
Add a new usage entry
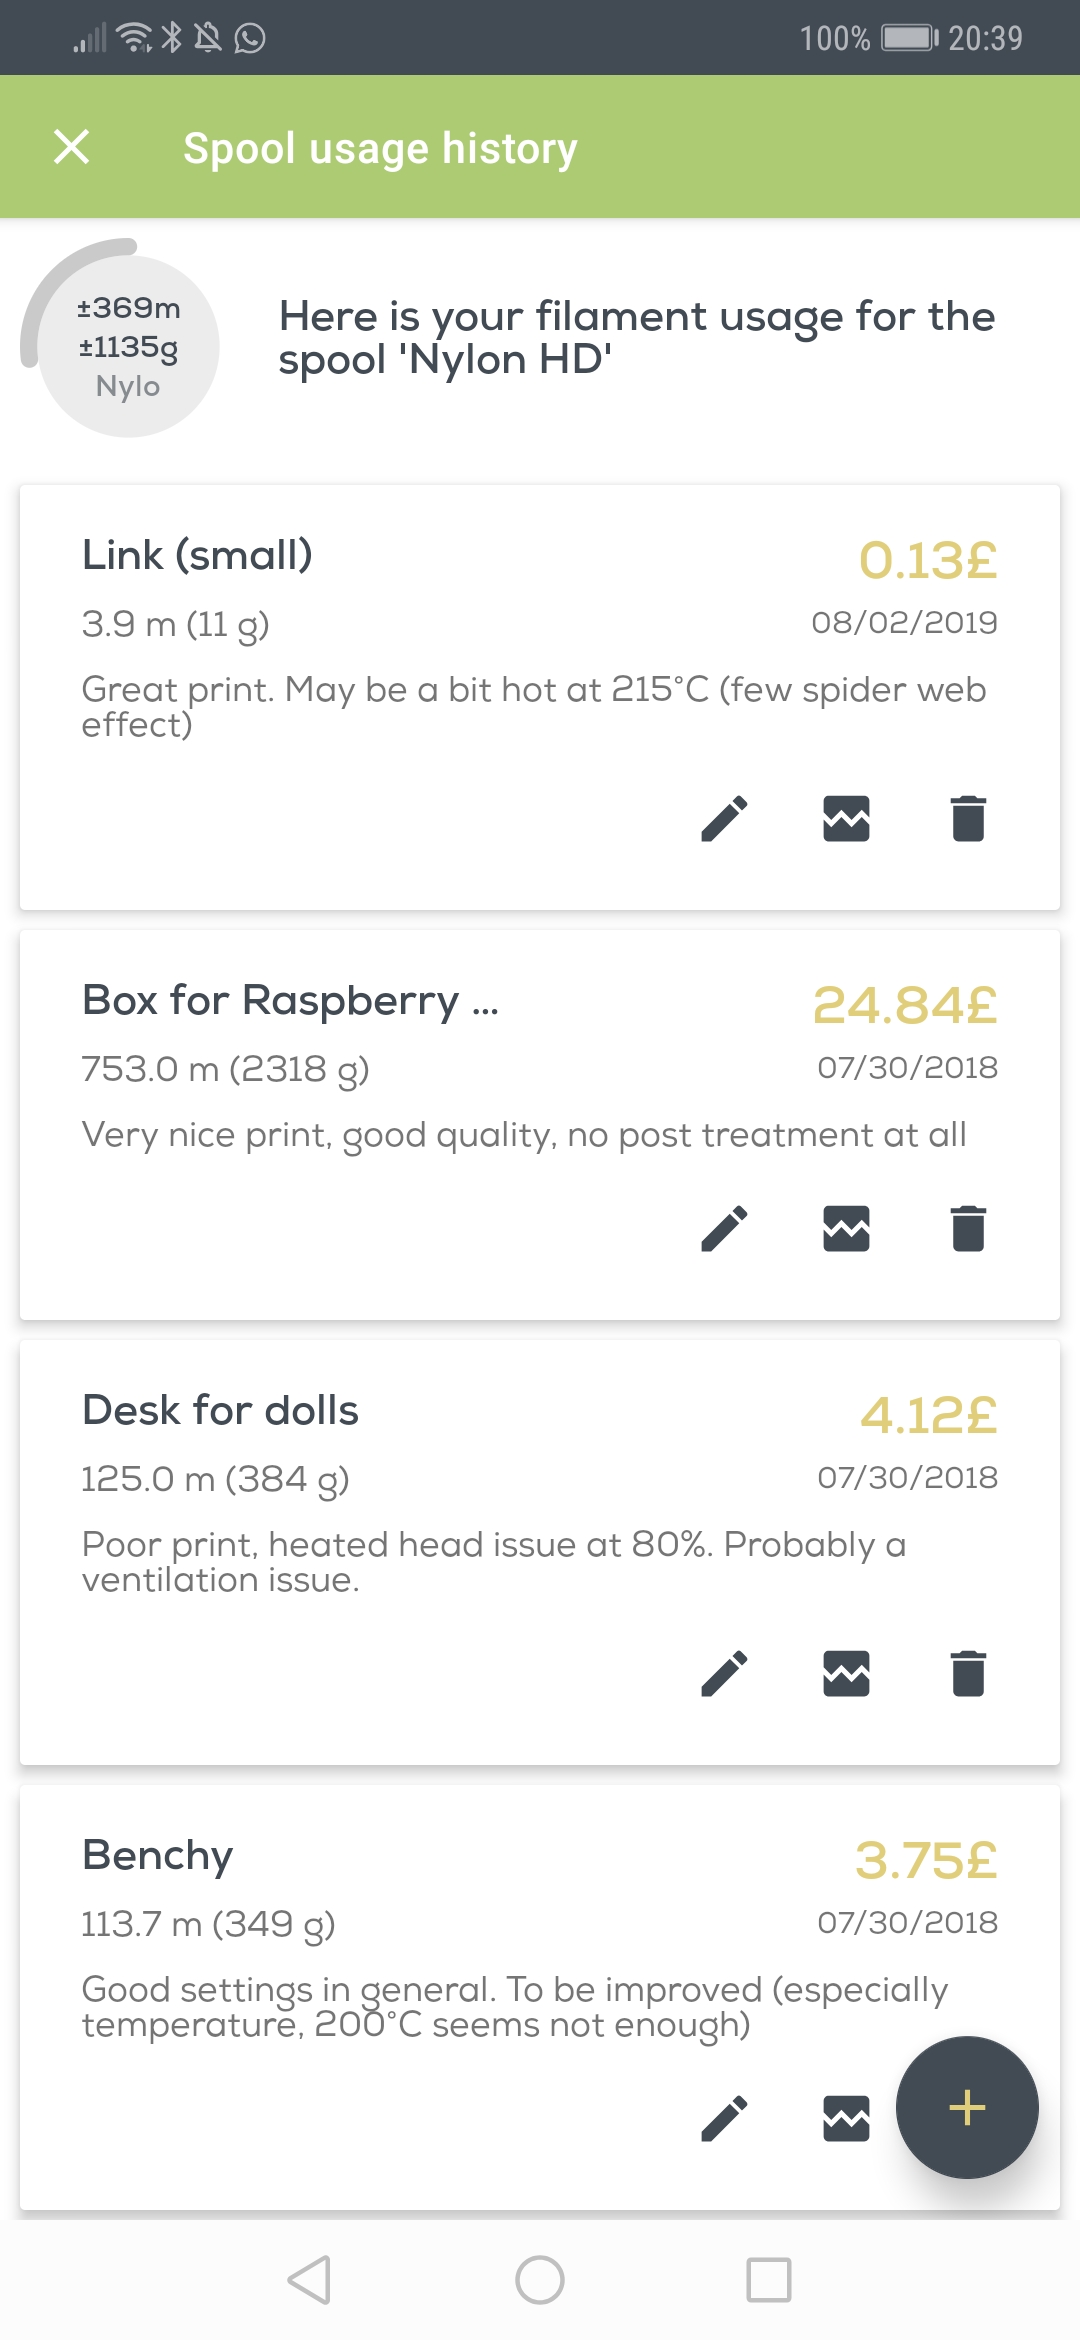pos(967,2108)
